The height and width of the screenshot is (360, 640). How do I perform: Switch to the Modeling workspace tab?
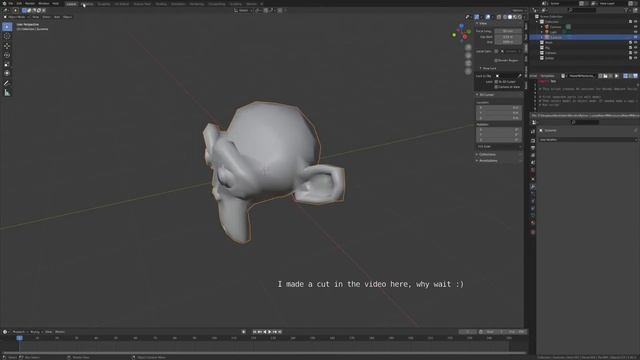[87, 4]
